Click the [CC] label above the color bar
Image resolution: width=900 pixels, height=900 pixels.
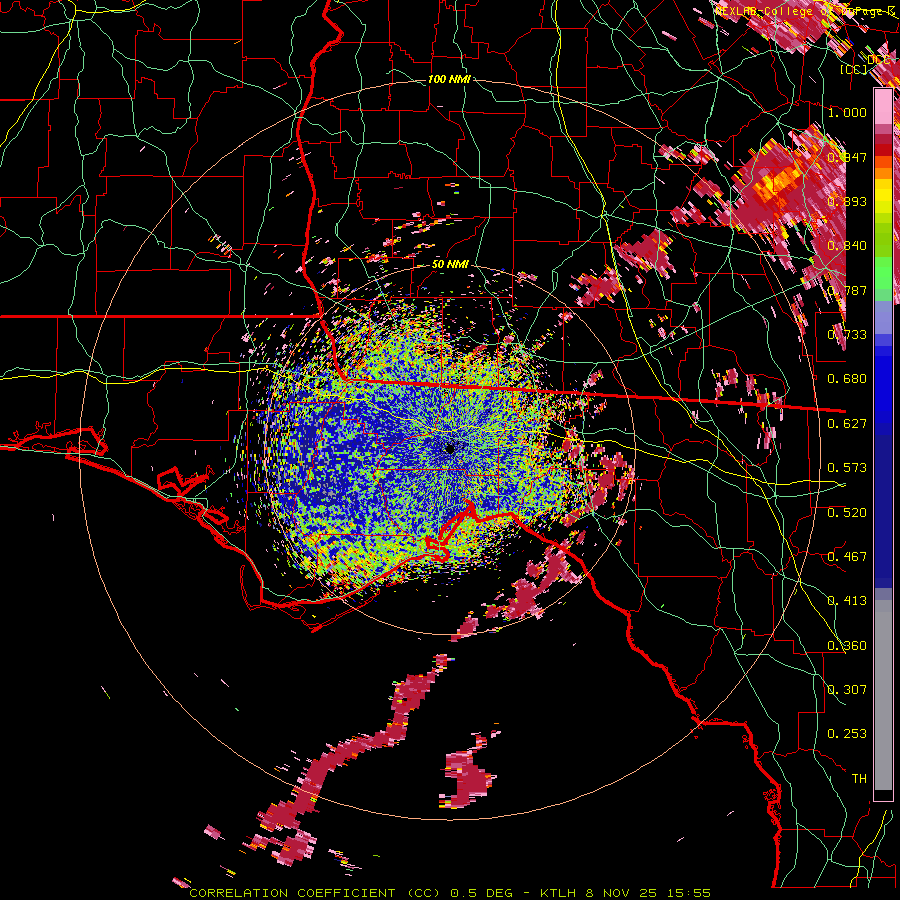click(x=854, y=69)
